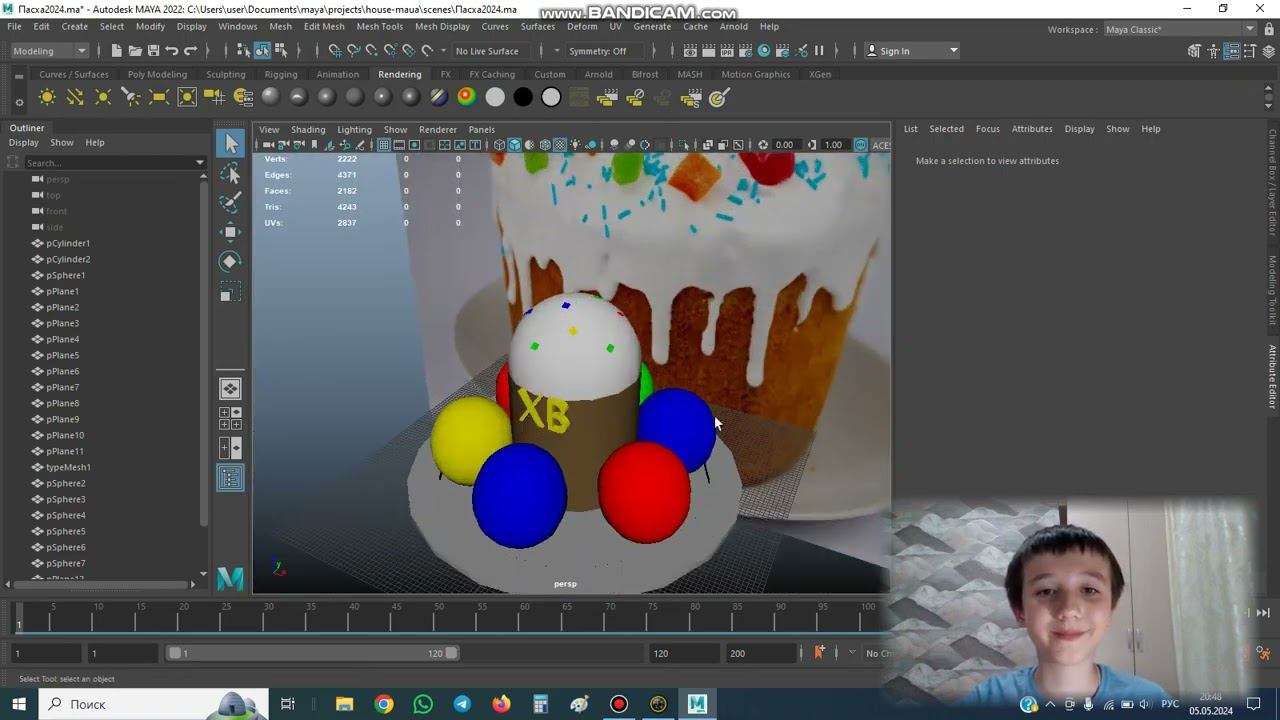Click the create camera shelf icon
The image size is (1280, 720).
pos(214,97)
